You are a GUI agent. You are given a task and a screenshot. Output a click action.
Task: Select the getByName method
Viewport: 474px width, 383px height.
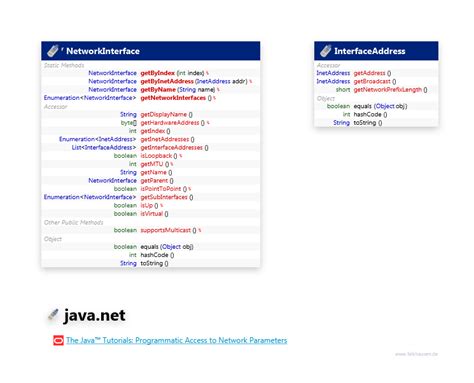158,90
